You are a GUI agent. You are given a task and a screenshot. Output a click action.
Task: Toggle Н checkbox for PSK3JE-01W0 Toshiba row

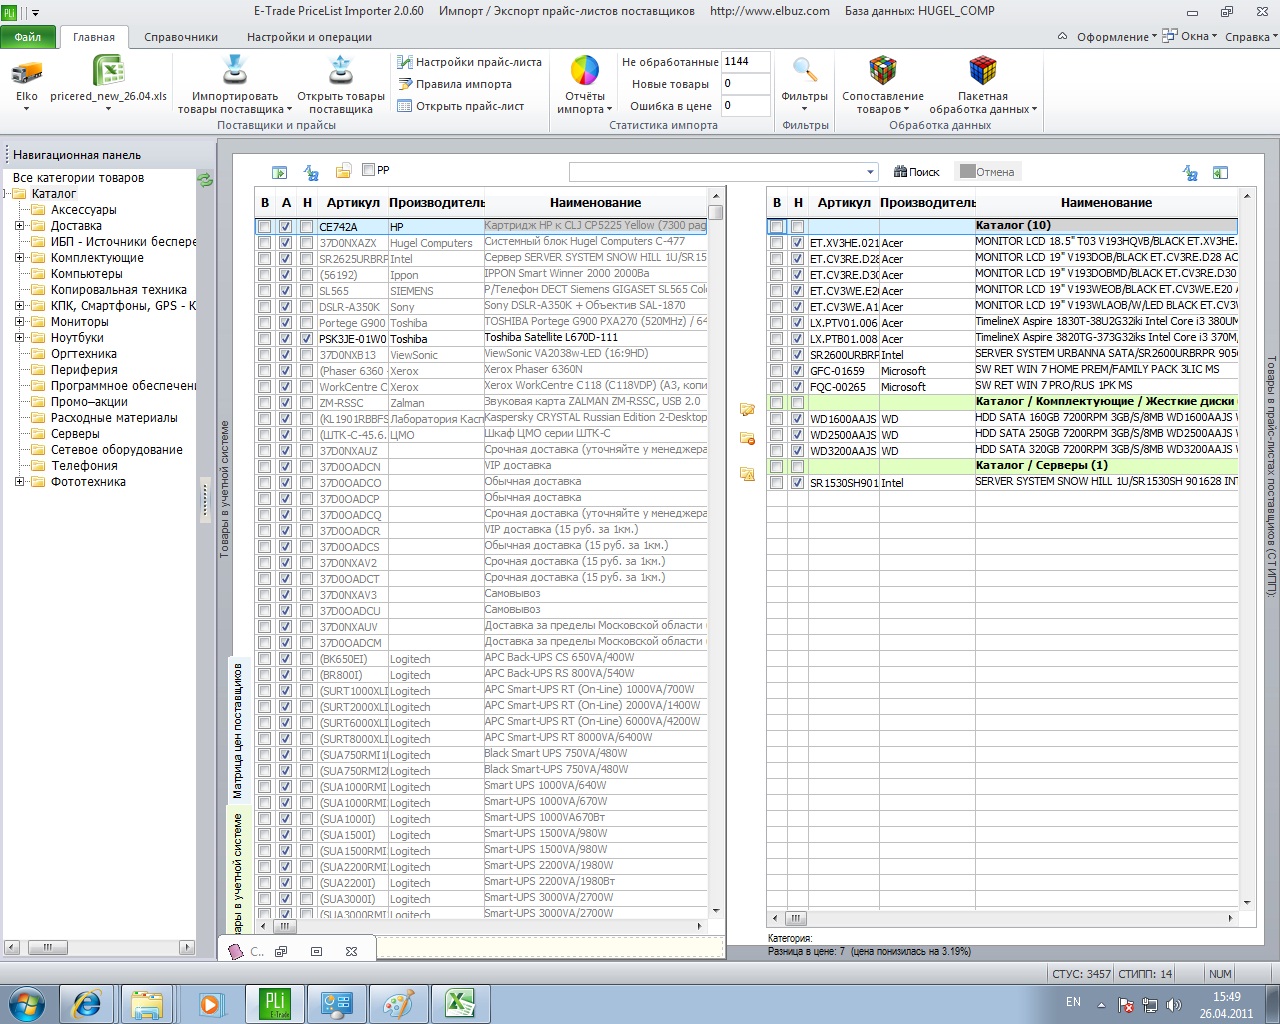tap(306, 339)
